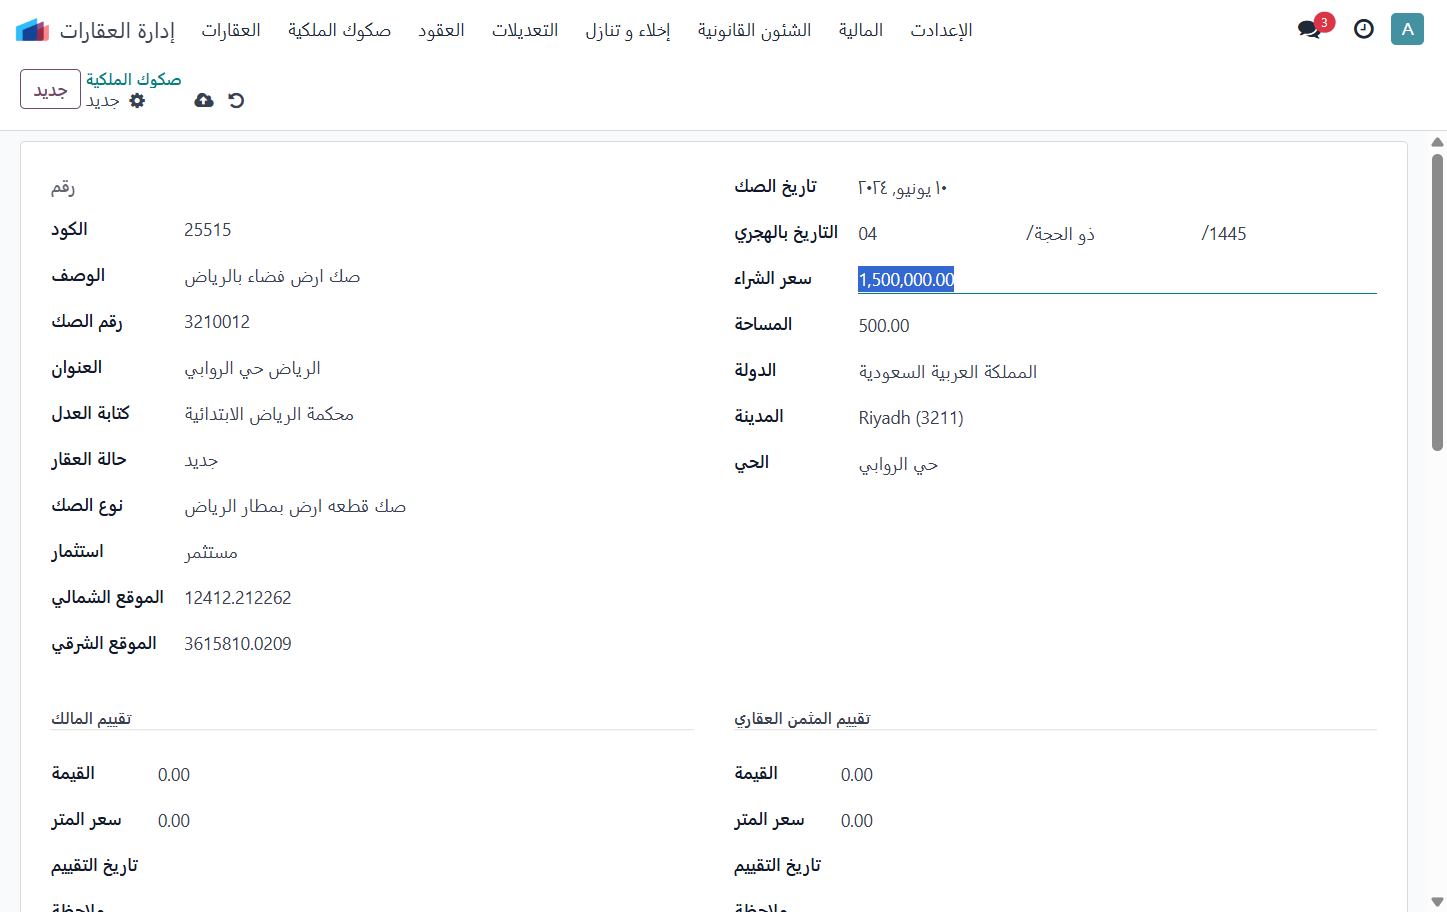This screenshot has width=1447, height=912.
Task: Open المدينة dropdown Riyadh (3211)
Action: pos(1117,418)
